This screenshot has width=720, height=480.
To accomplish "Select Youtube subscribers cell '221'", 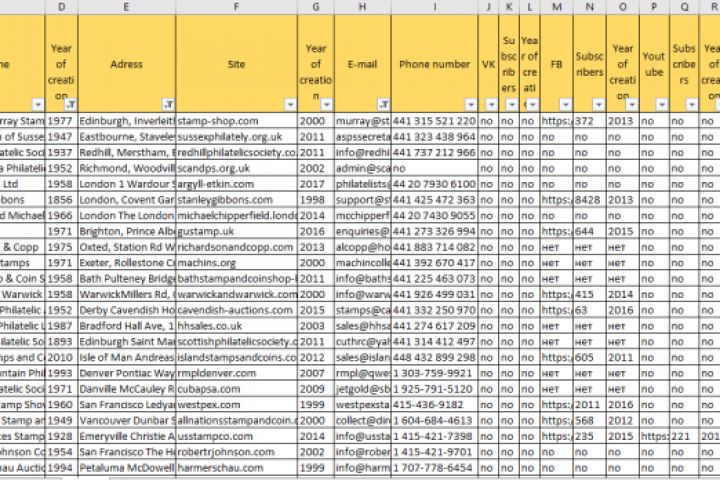I will click(x=684, y=436).
